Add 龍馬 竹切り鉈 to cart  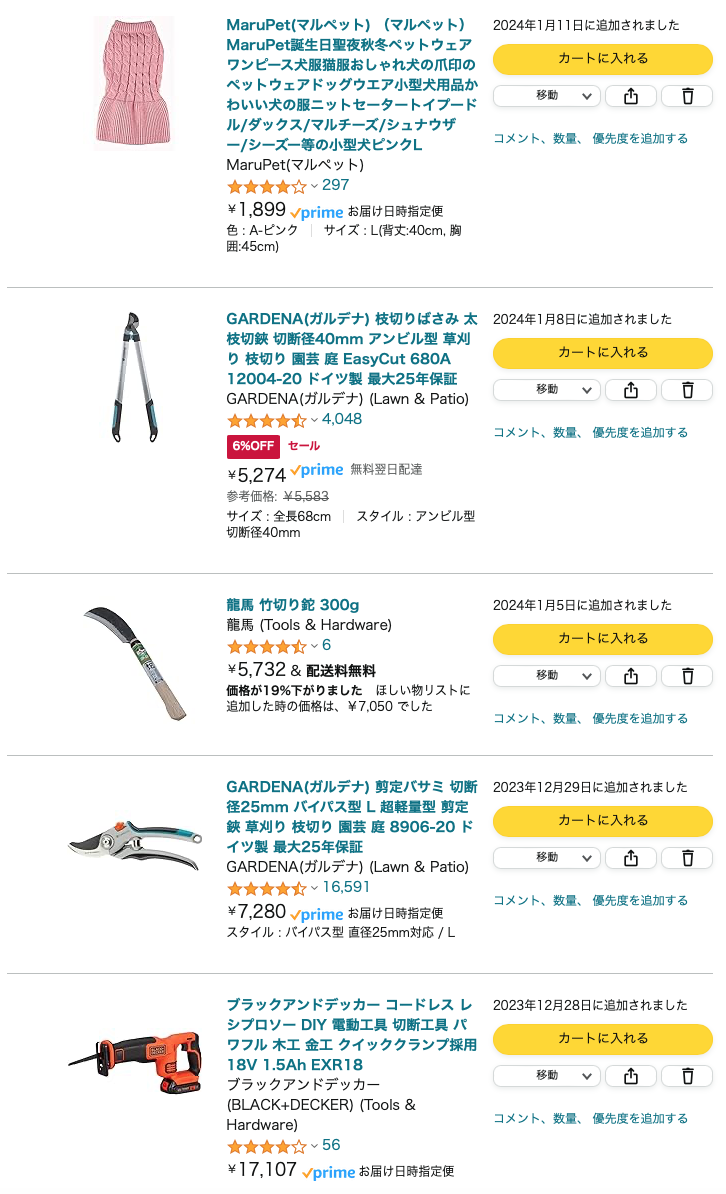click(x=603, y=640)
